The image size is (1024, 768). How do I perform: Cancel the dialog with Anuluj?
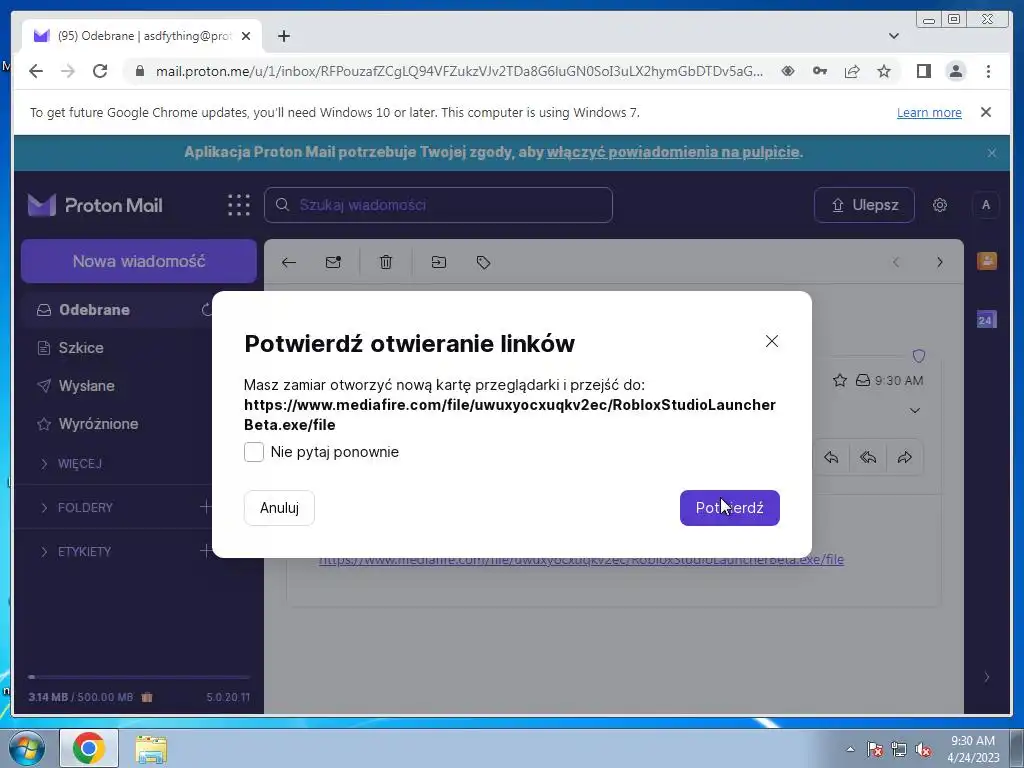coord(279,507)
